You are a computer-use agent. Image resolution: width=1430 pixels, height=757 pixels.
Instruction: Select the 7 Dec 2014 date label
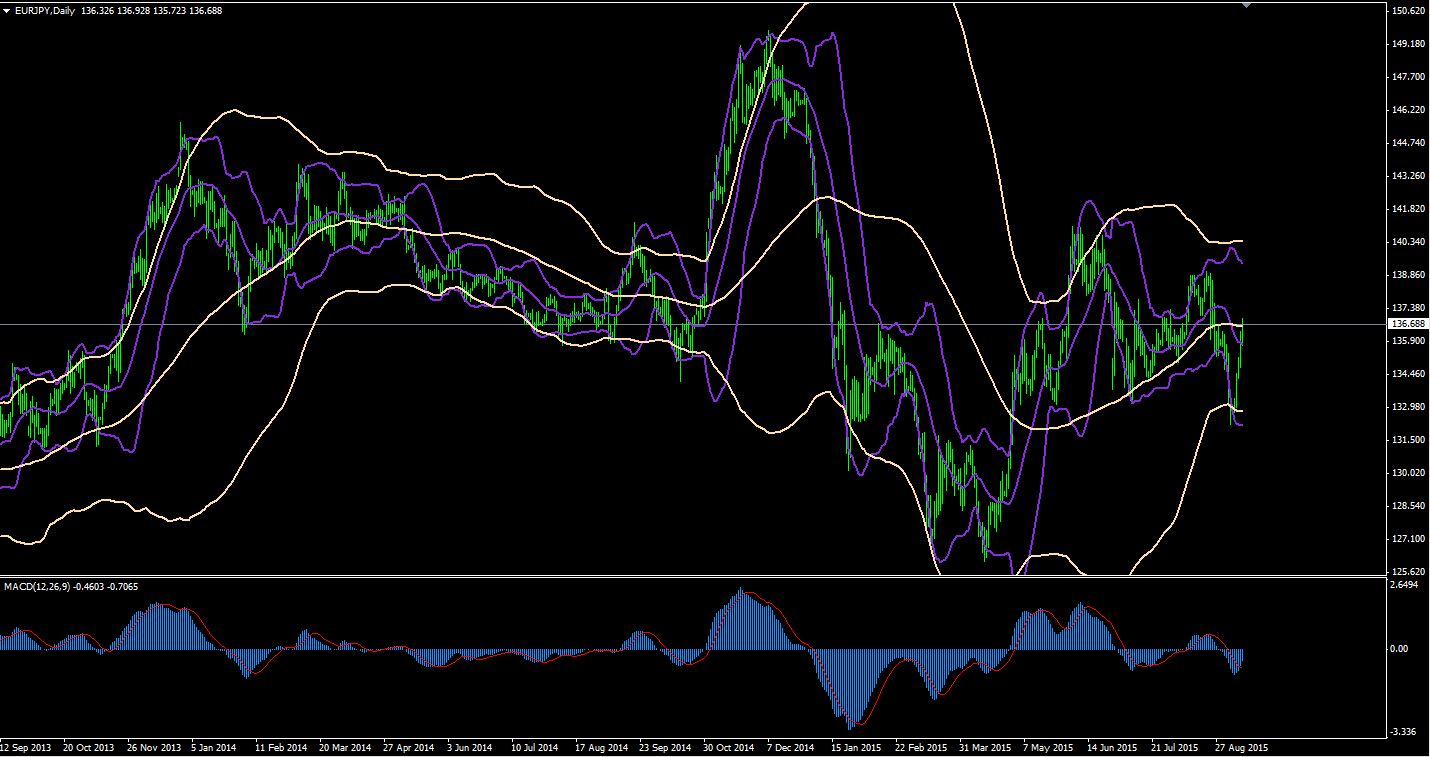click(x=792, y=747)
